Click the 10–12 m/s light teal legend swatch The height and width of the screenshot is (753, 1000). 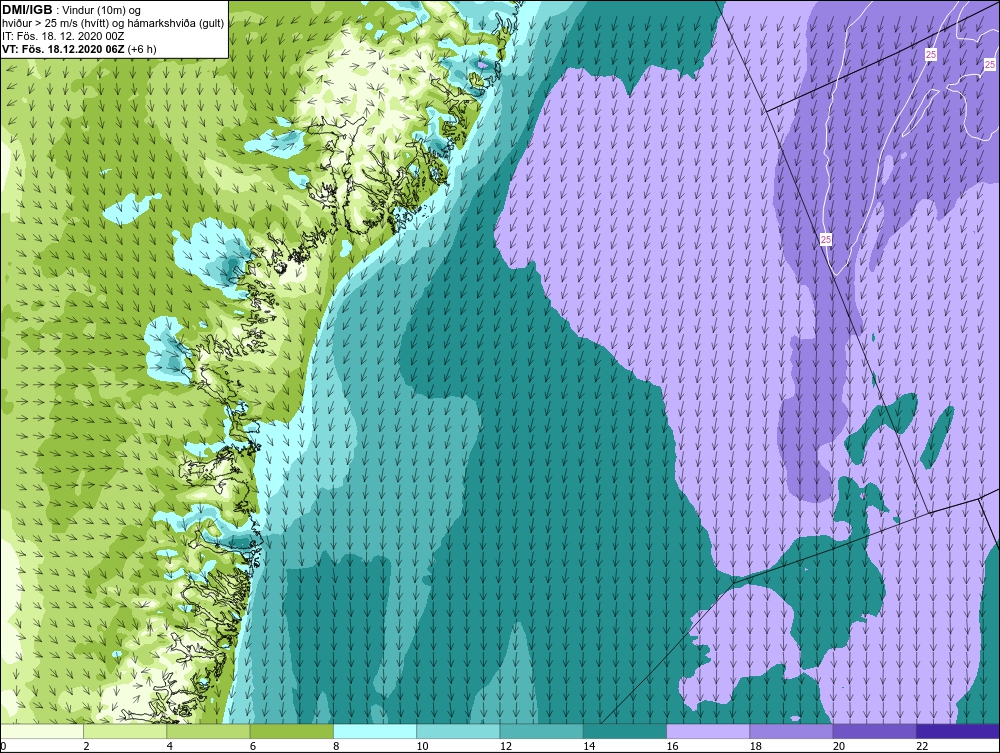point(458,731)
